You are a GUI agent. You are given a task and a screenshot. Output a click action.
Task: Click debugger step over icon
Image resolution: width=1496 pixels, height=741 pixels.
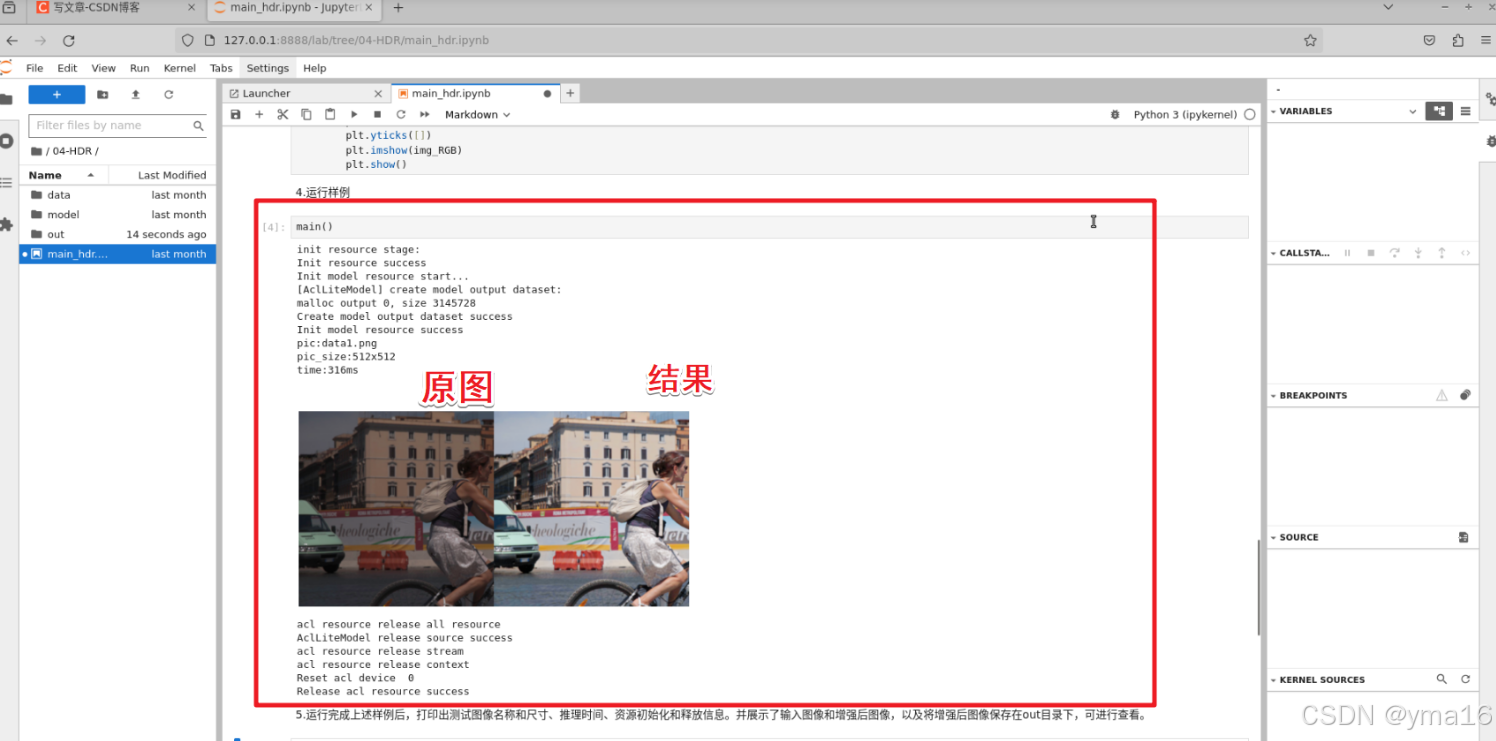(x=1394, y=253)
